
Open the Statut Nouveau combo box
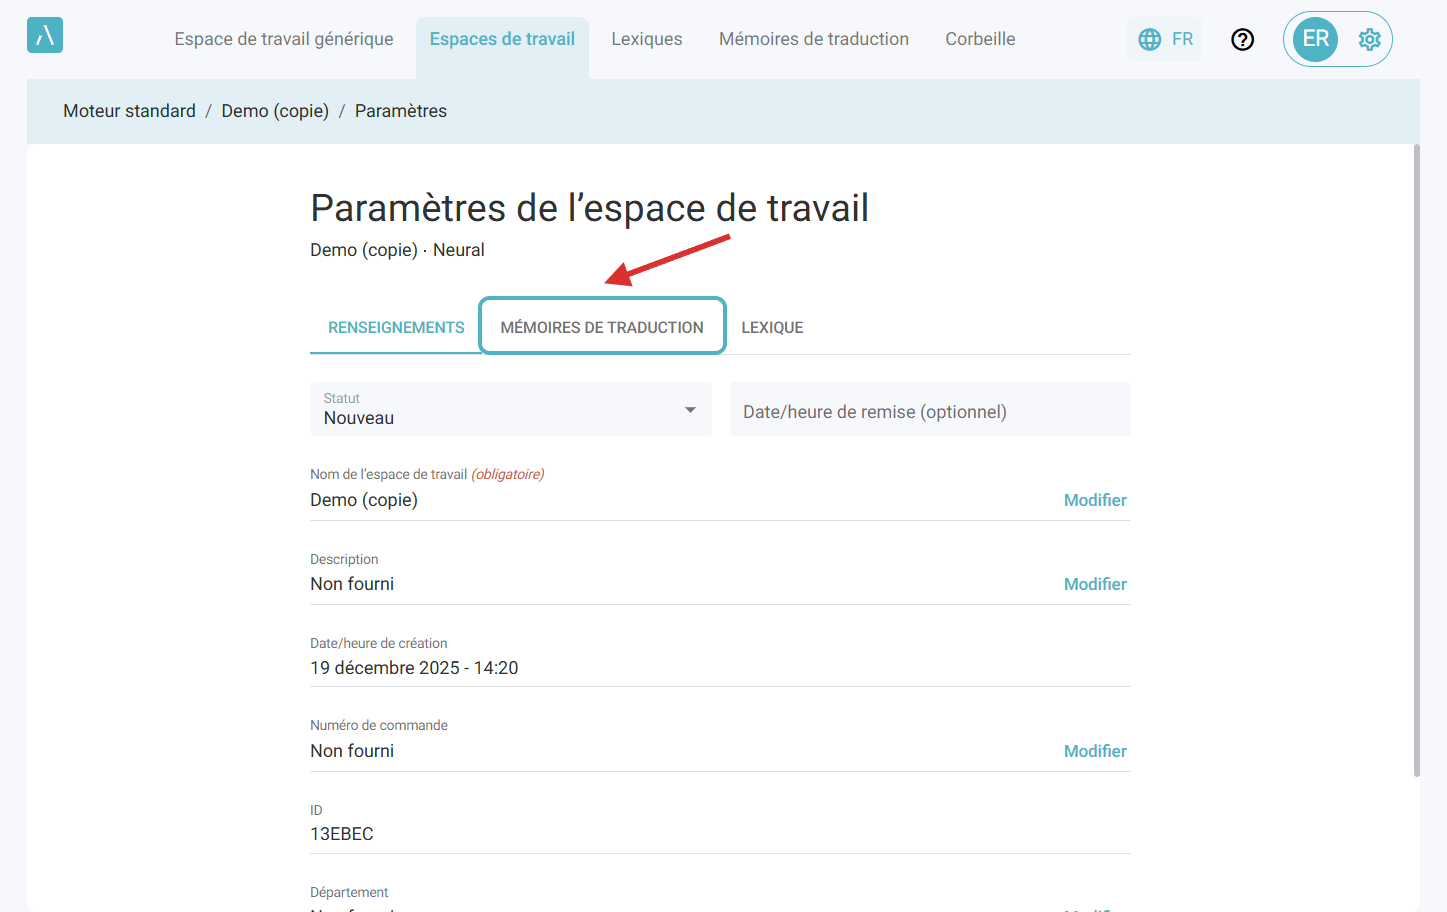[x=500, y=410]
